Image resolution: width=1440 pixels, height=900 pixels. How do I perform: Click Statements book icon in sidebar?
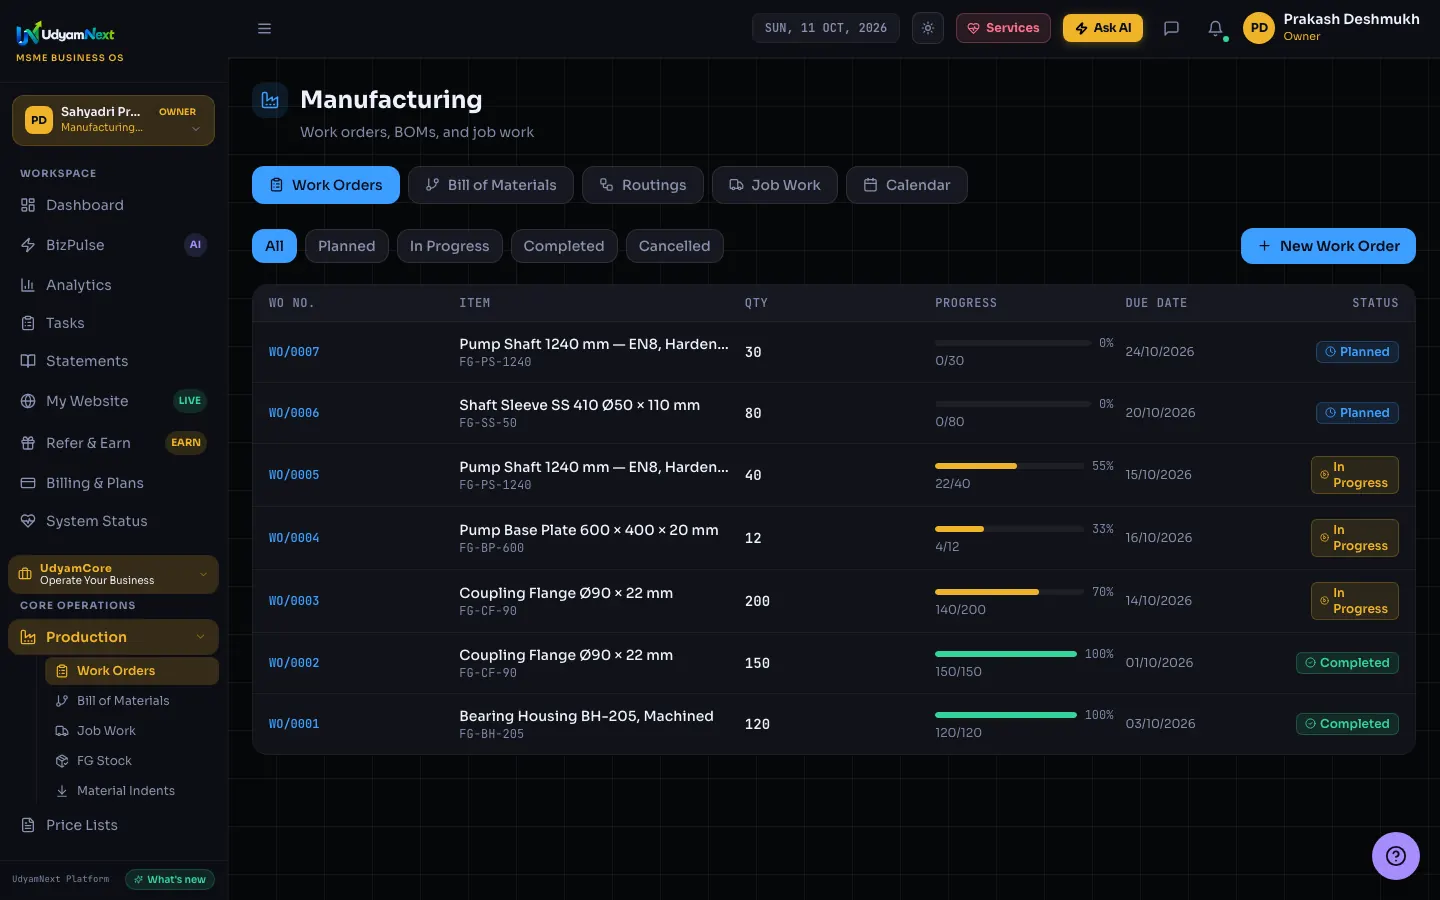(28, 361)
